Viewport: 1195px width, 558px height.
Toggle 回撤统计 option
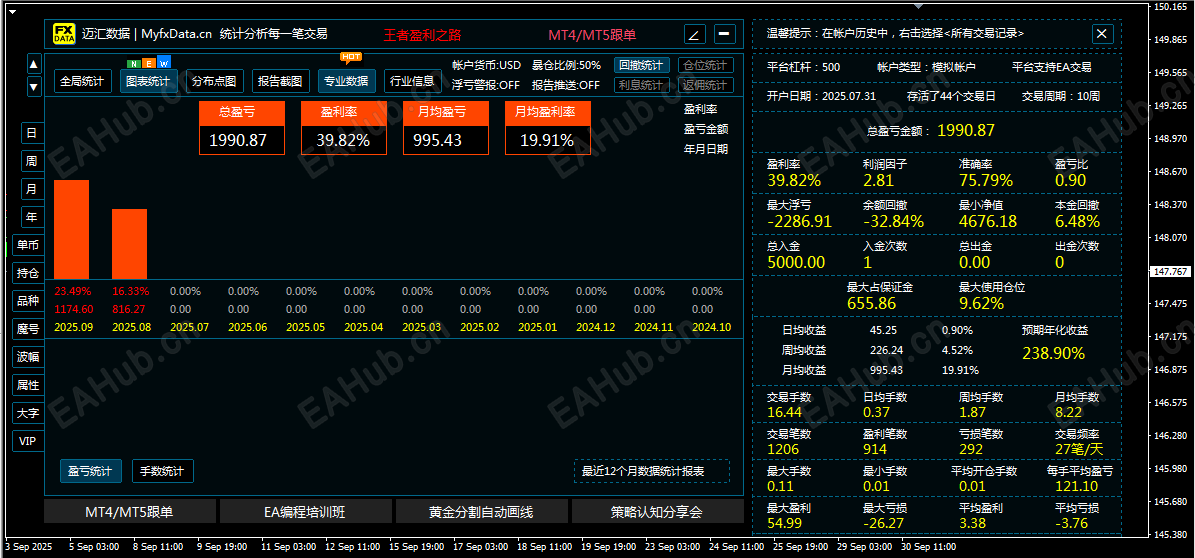click(x=642, y=66)
